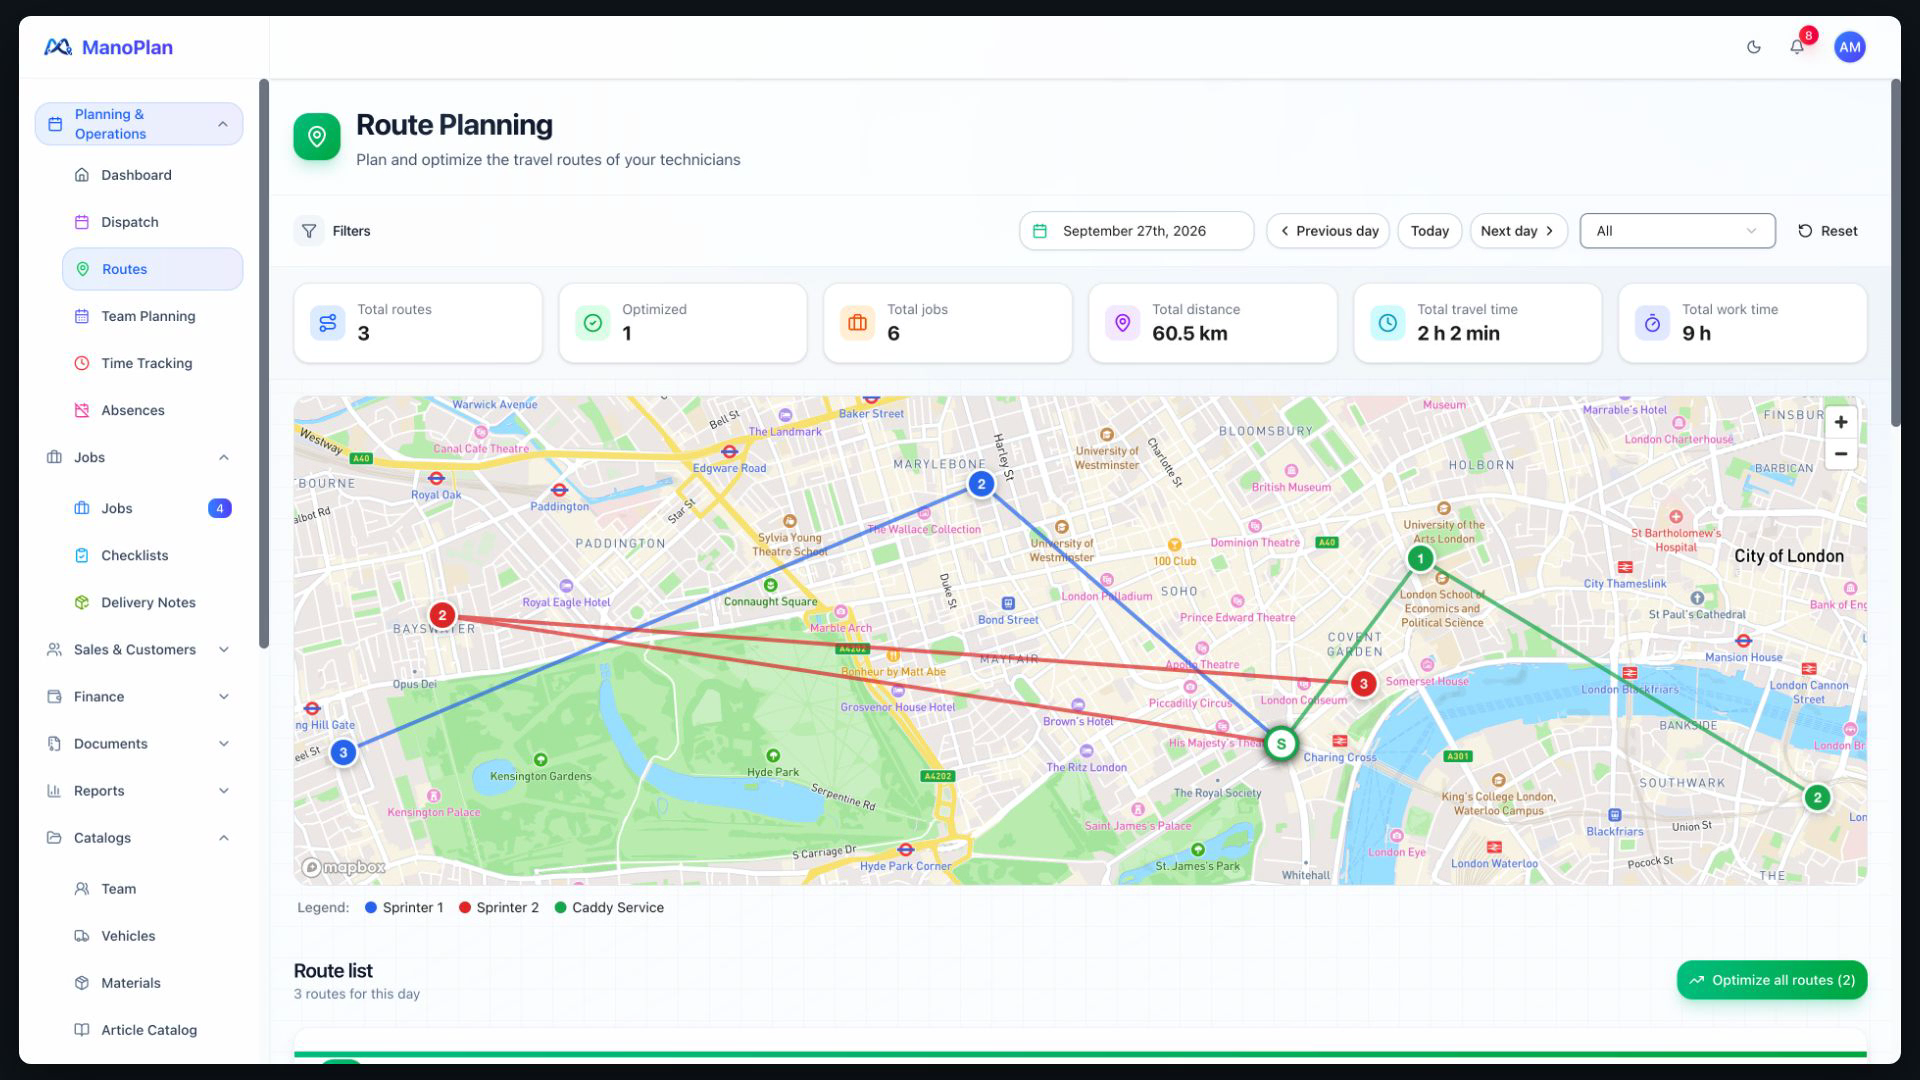Open Jobs list with 4 badge

click(x=152, y=508)
